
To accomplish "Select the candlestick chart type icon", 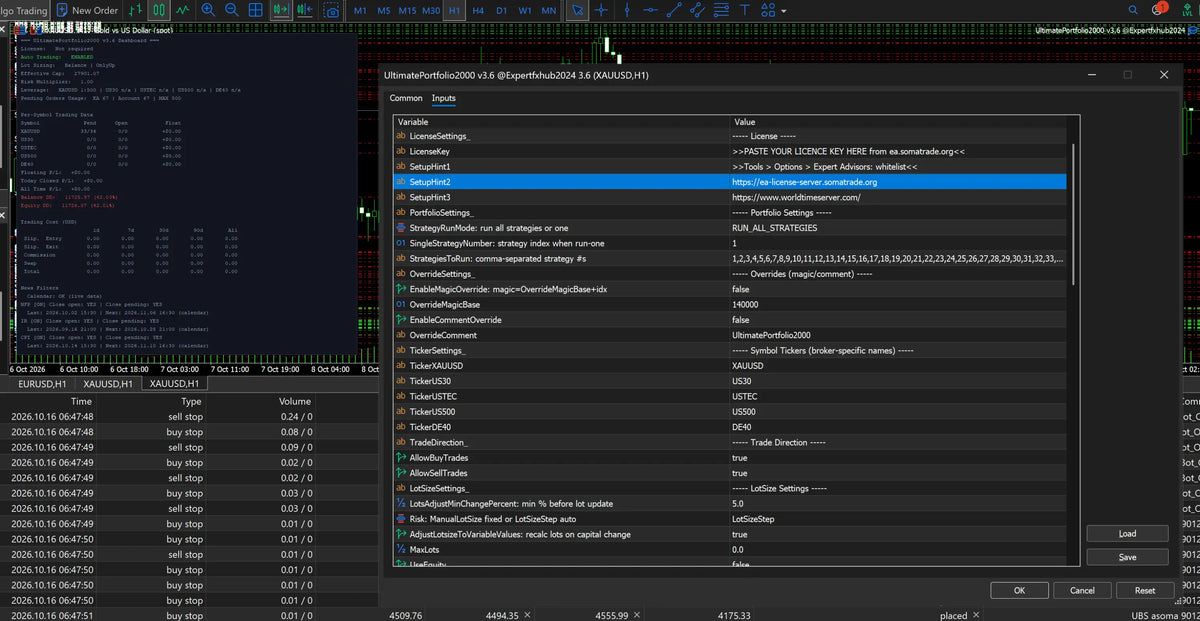I will pos(159,10).
